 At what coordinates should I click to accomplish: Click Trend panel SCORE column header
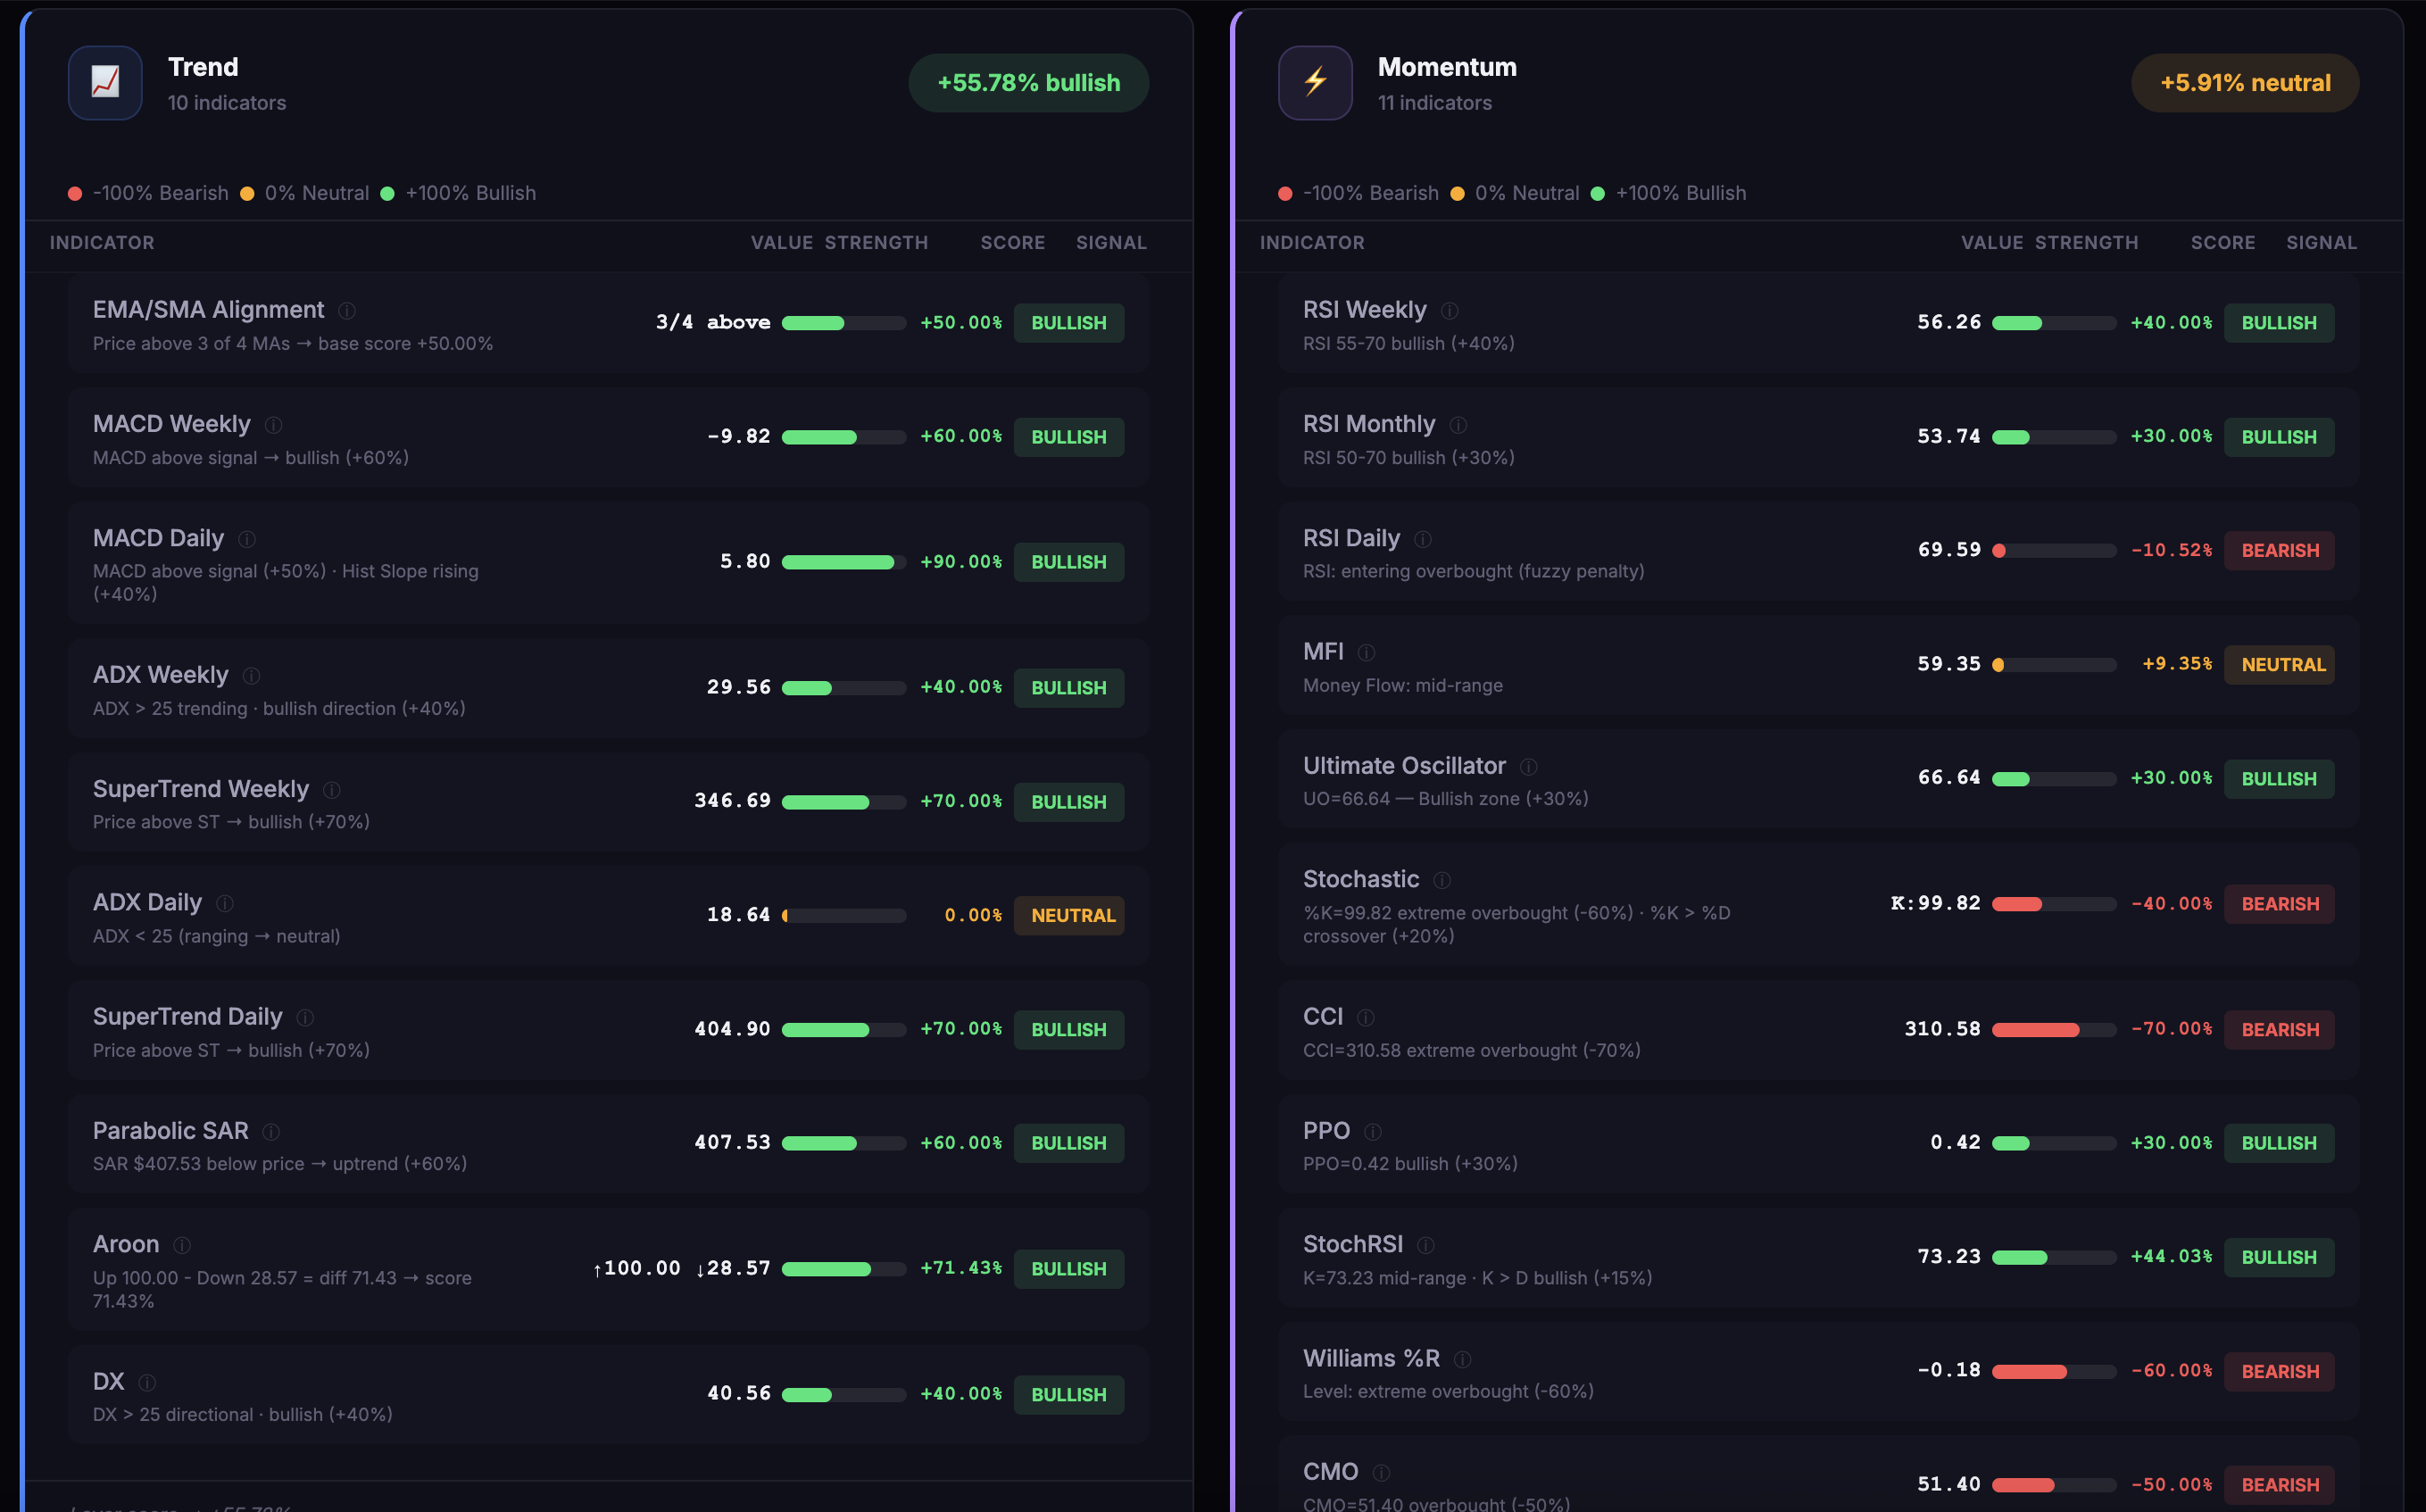[1012, 243]
